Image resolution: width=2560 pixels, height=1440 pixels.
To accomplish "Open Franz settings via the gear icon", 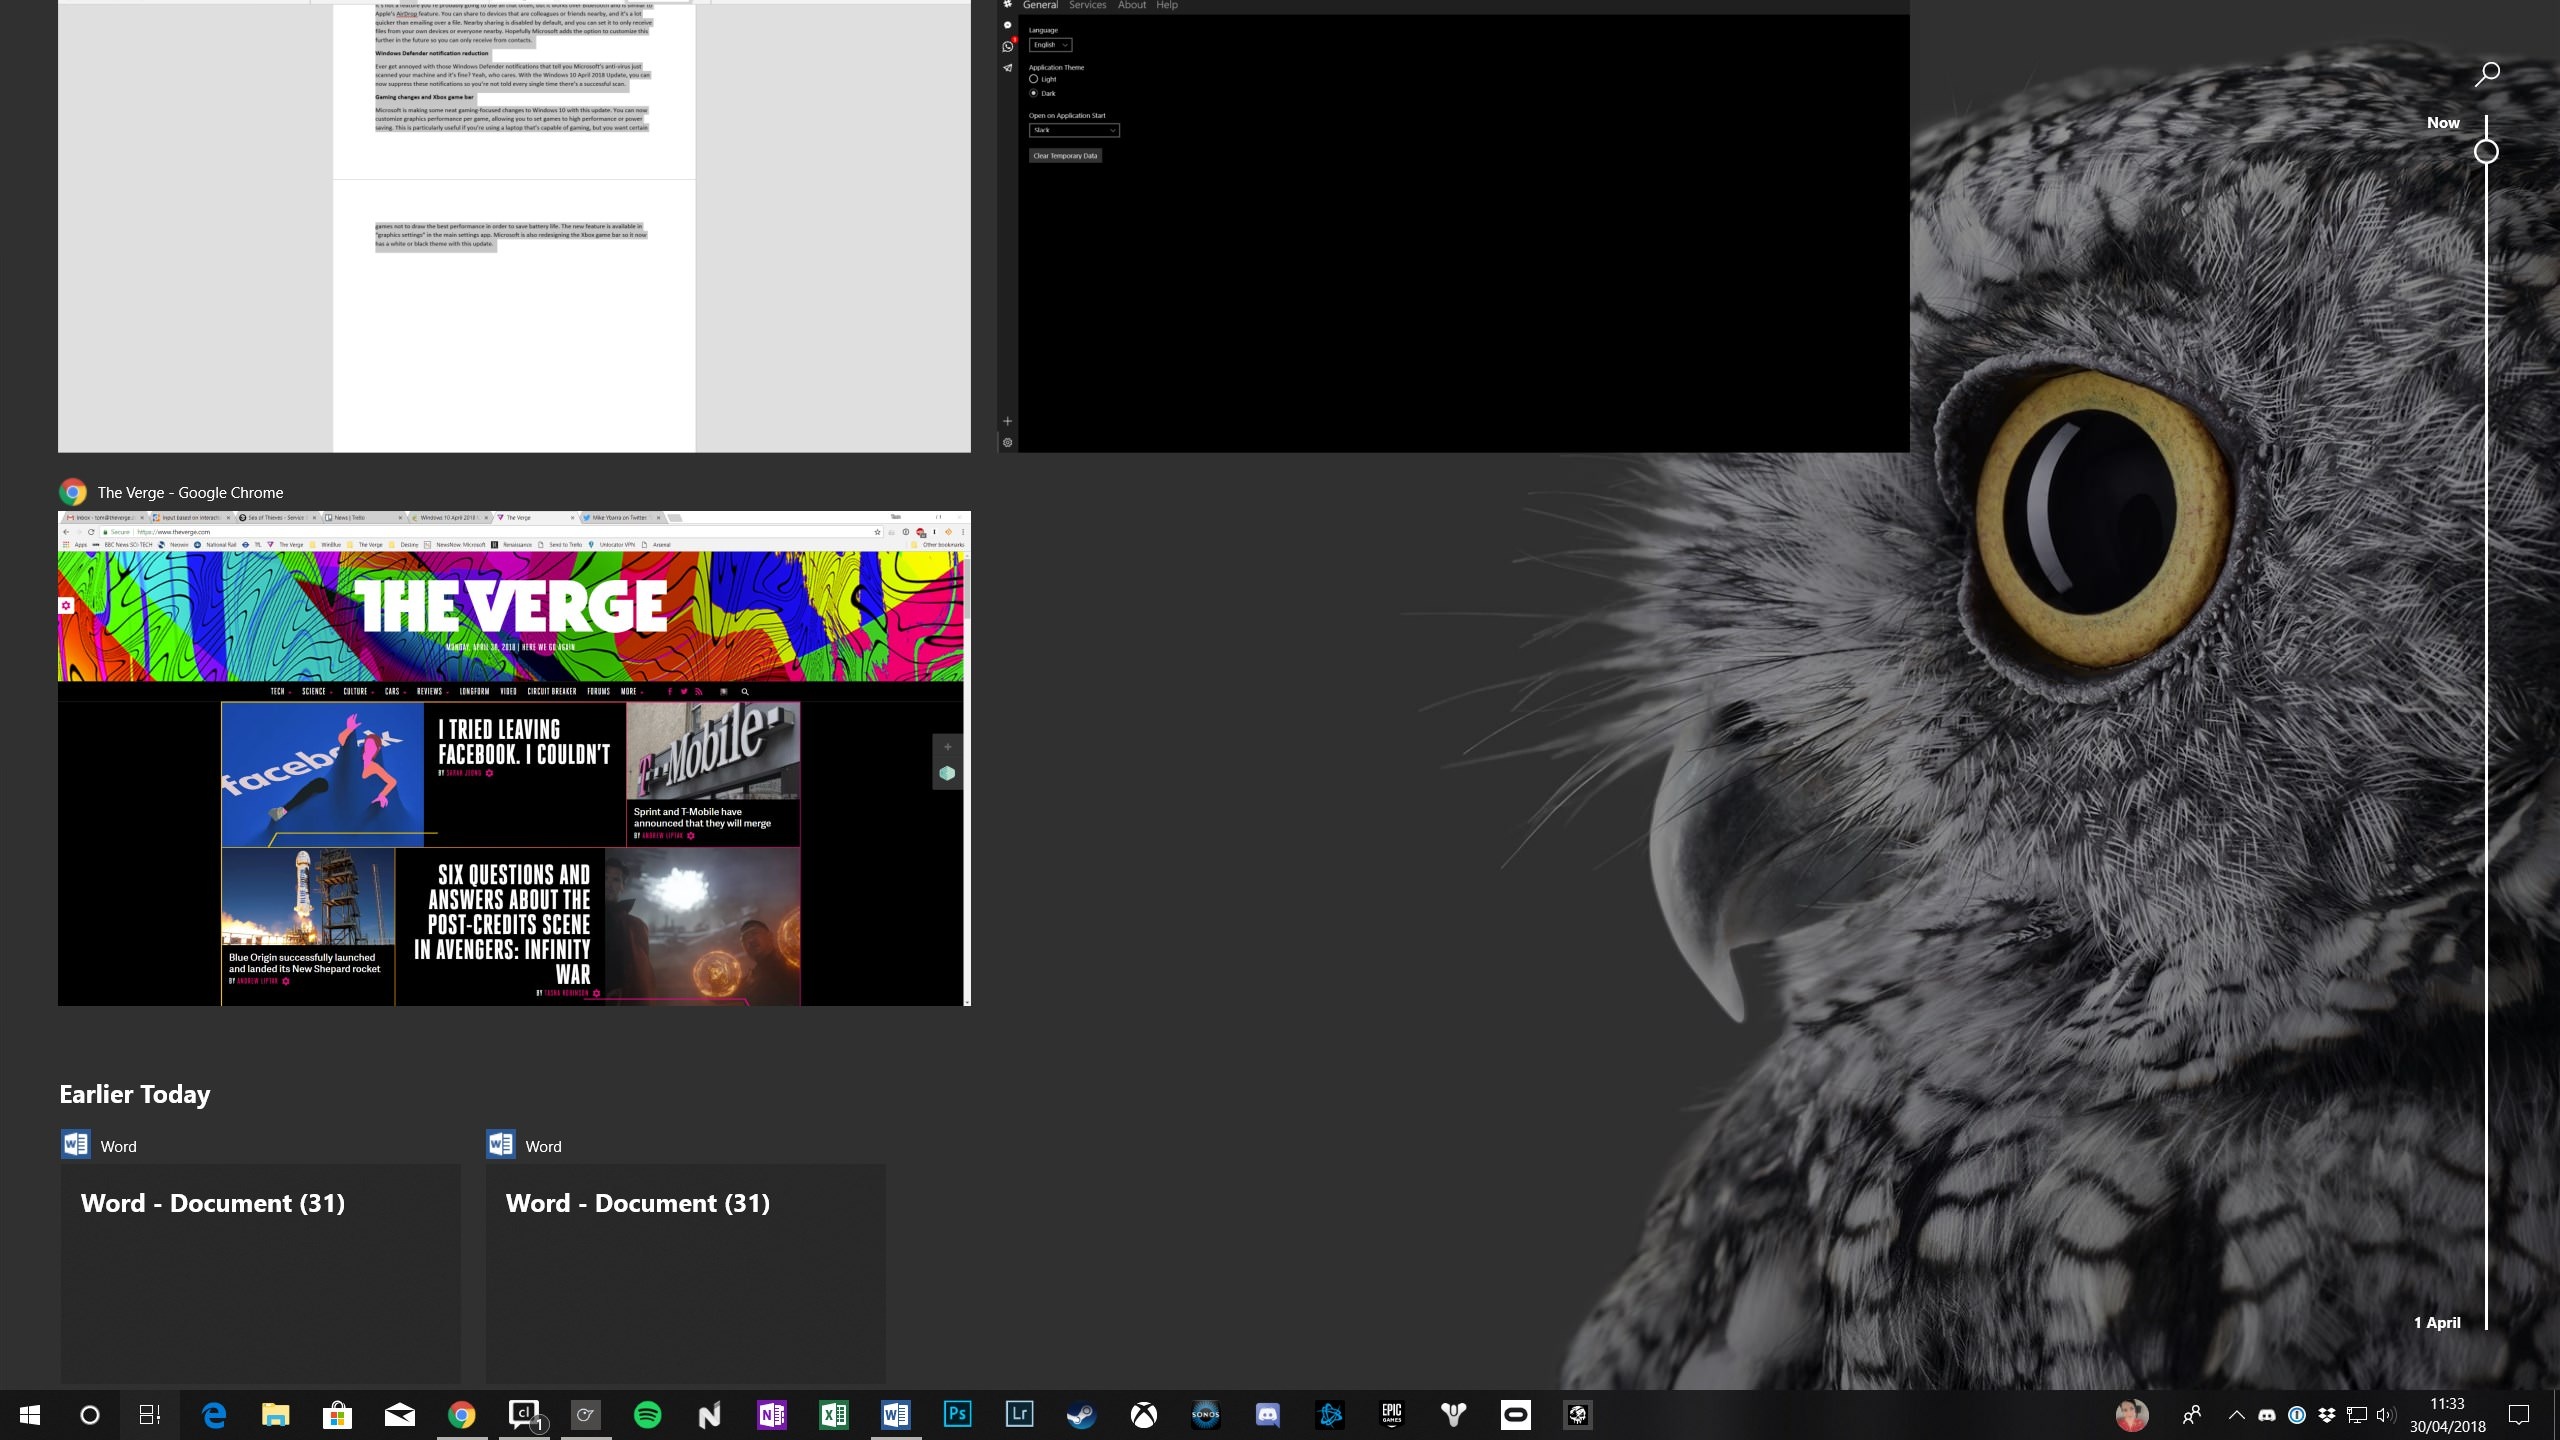I will [x=1007, y=442].
